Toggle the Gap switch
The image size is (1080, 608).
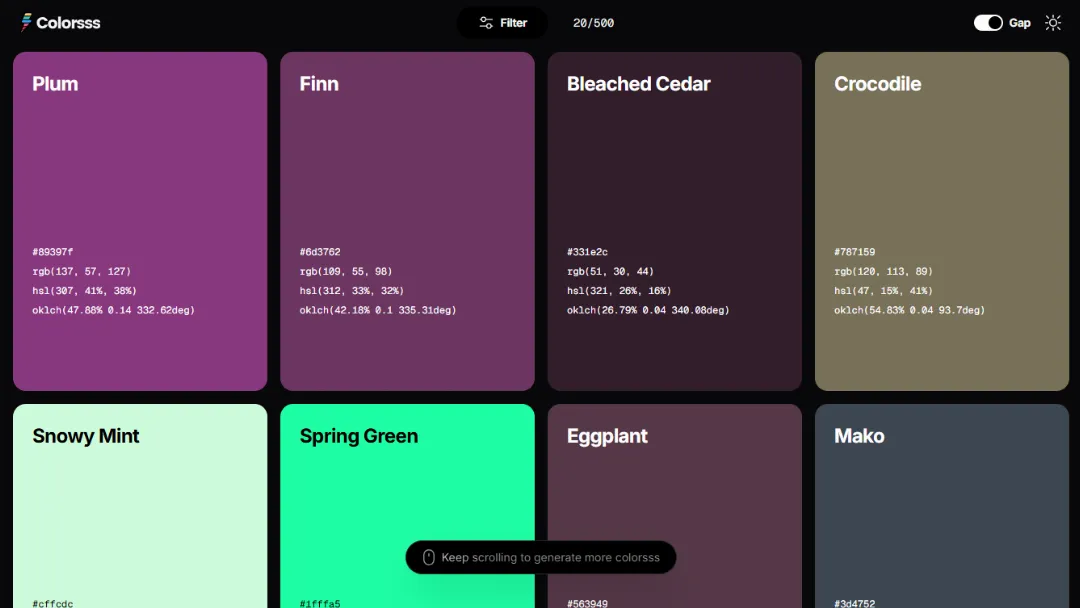(988, 23)
